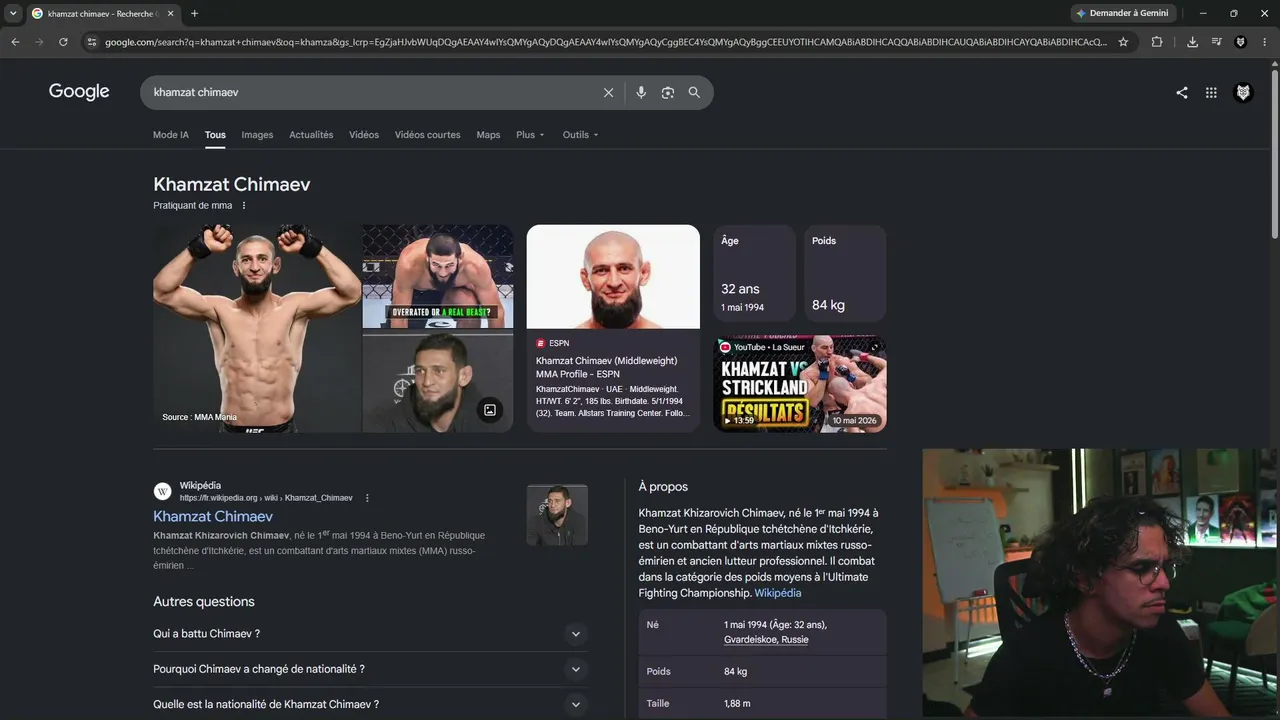Open the ESPN MMA Profile card title
Viewport: 1280px width, 720px height.
[606, 367]
